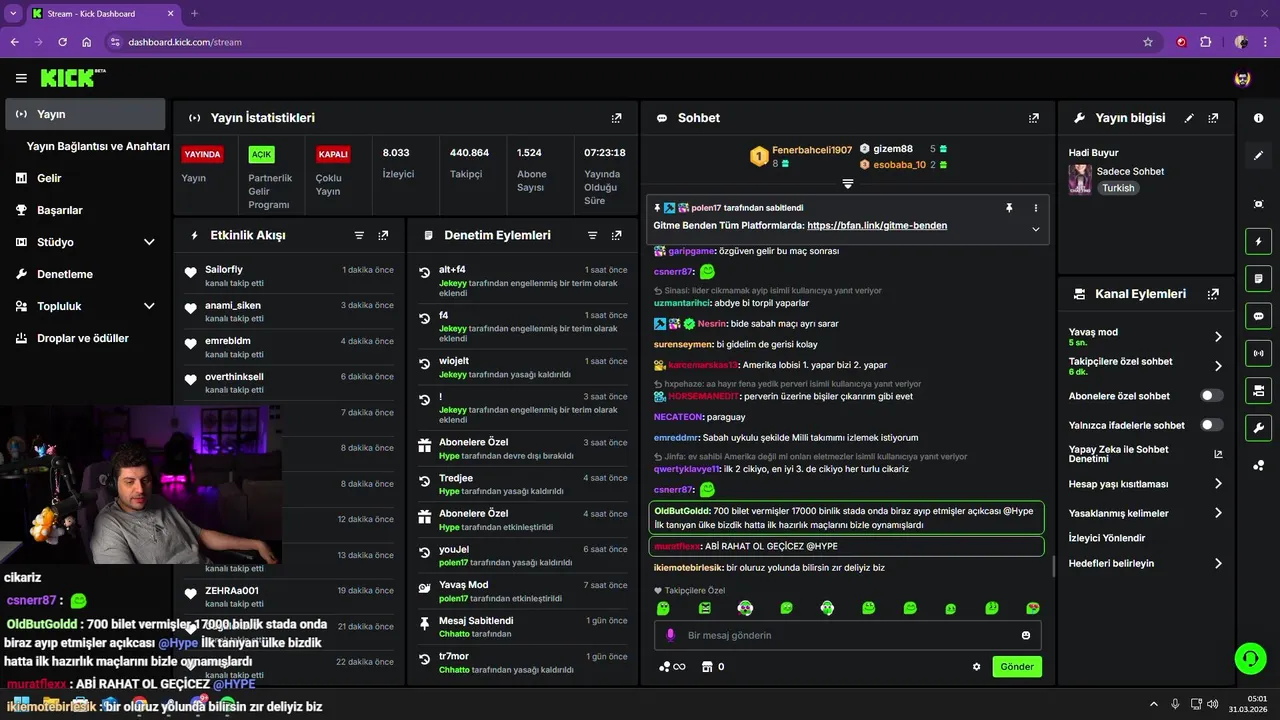Screen dimensions: 1280x720
Task: Open Yasaklanmış kelimeler settings
Action: (1145, 513)
